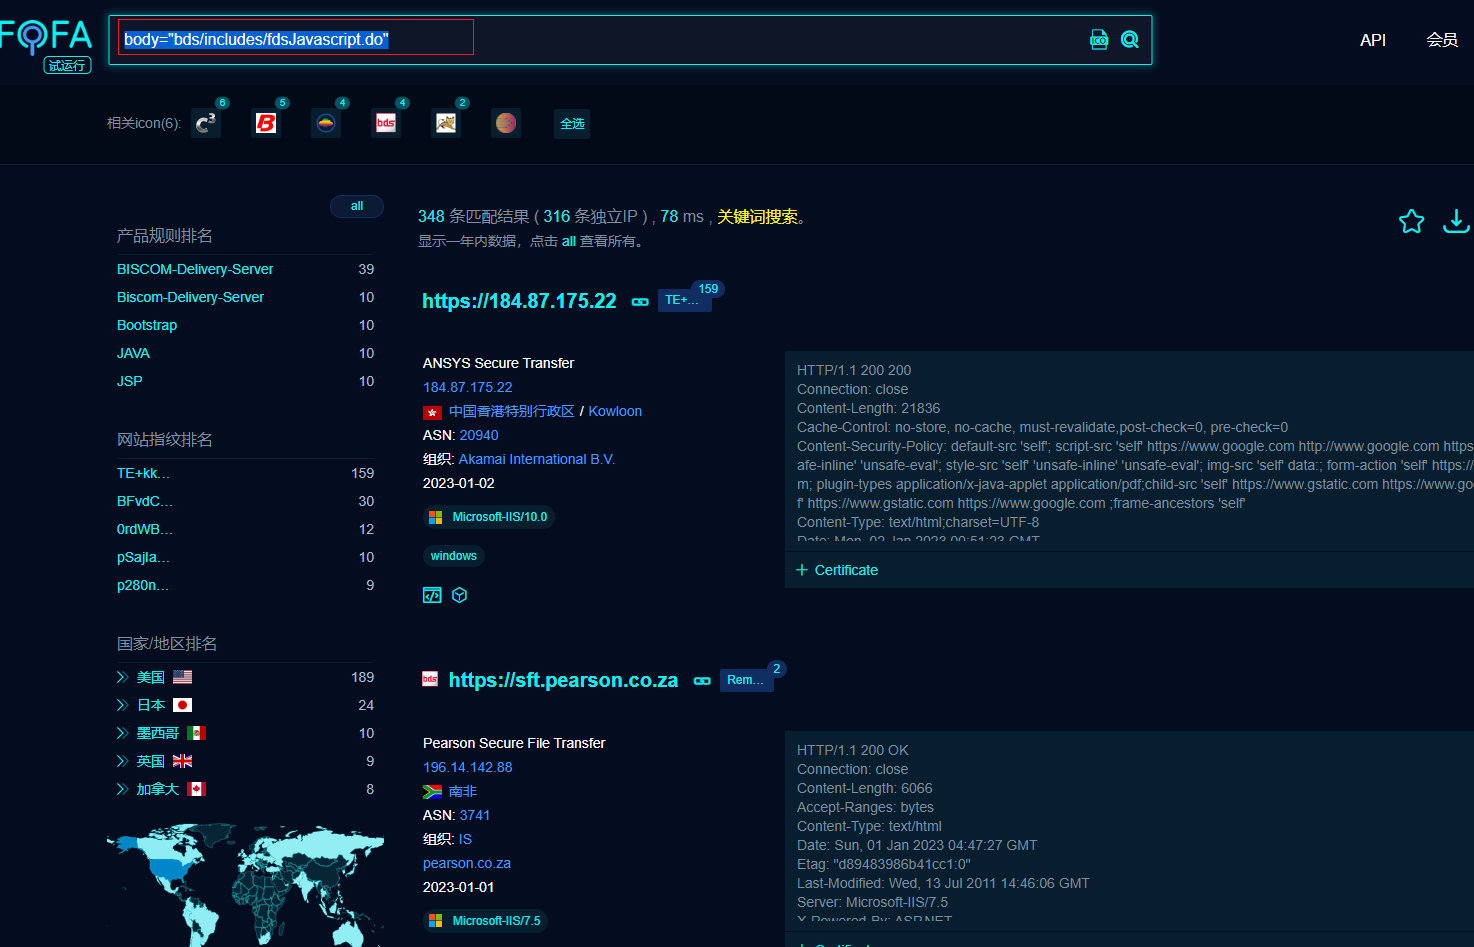Filter by Bootstrap product

pos(147,325)
